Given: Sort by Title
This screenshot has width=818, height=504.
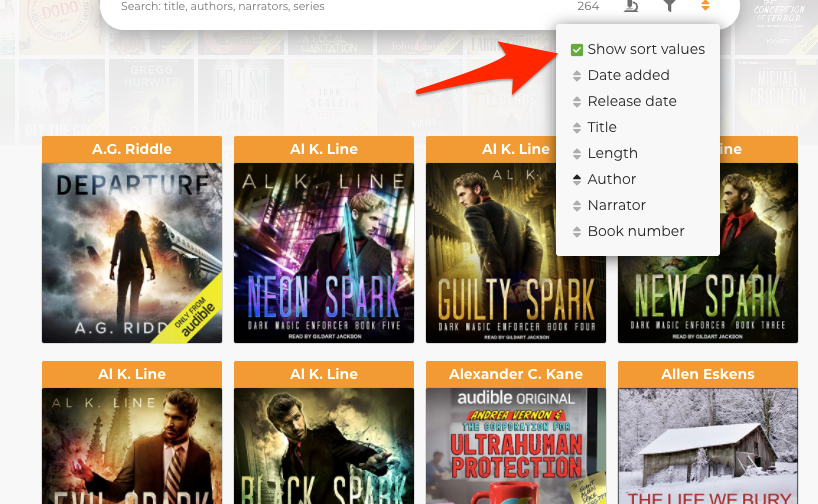Looking at the screenshot, I should click(x=602, y=127).
